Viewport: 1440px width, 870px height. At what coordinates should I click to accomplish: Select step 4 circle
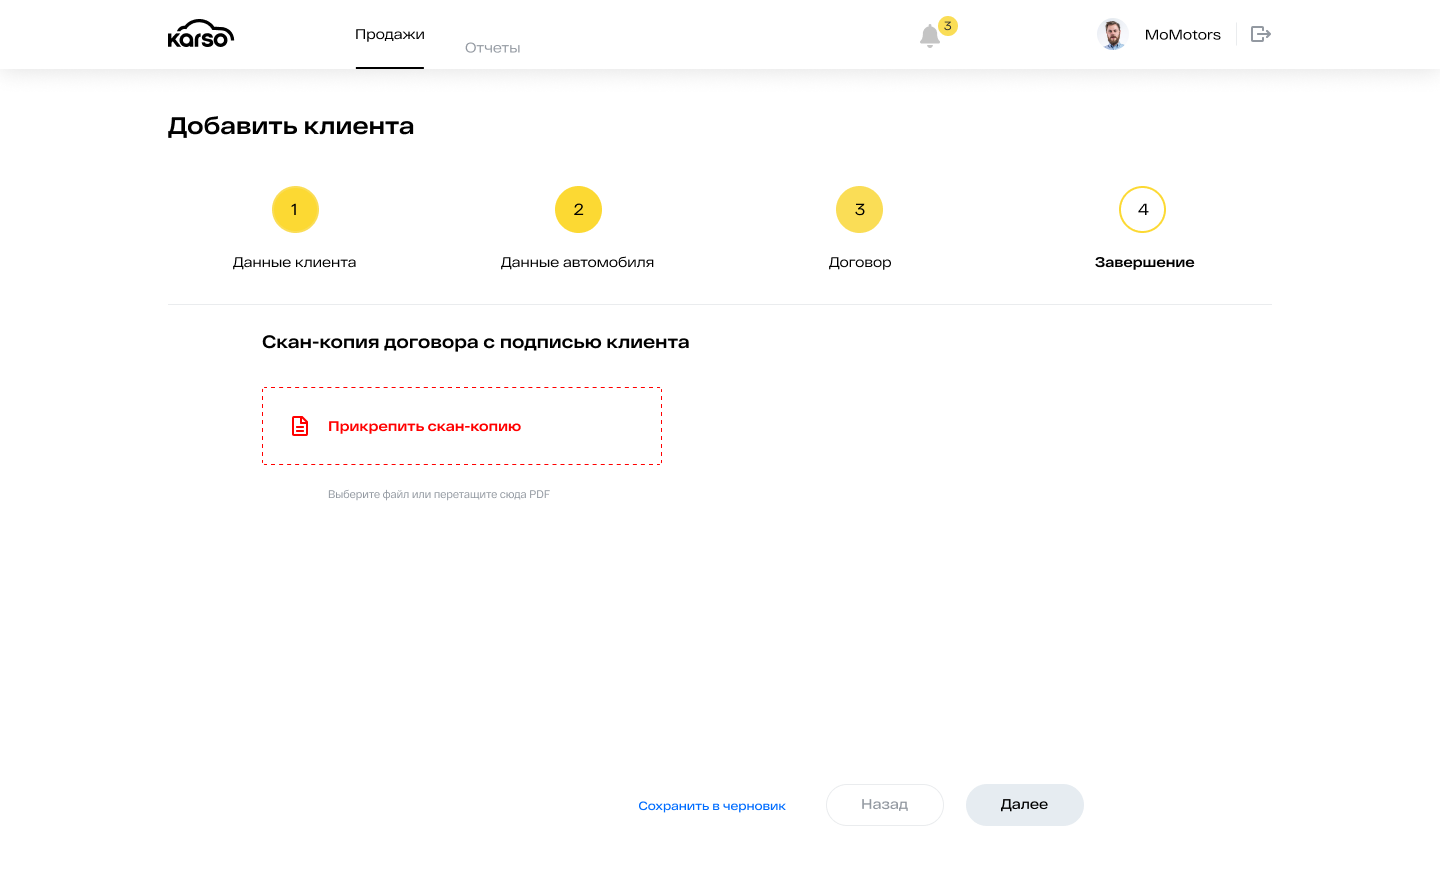click(x=1143, y=210)
